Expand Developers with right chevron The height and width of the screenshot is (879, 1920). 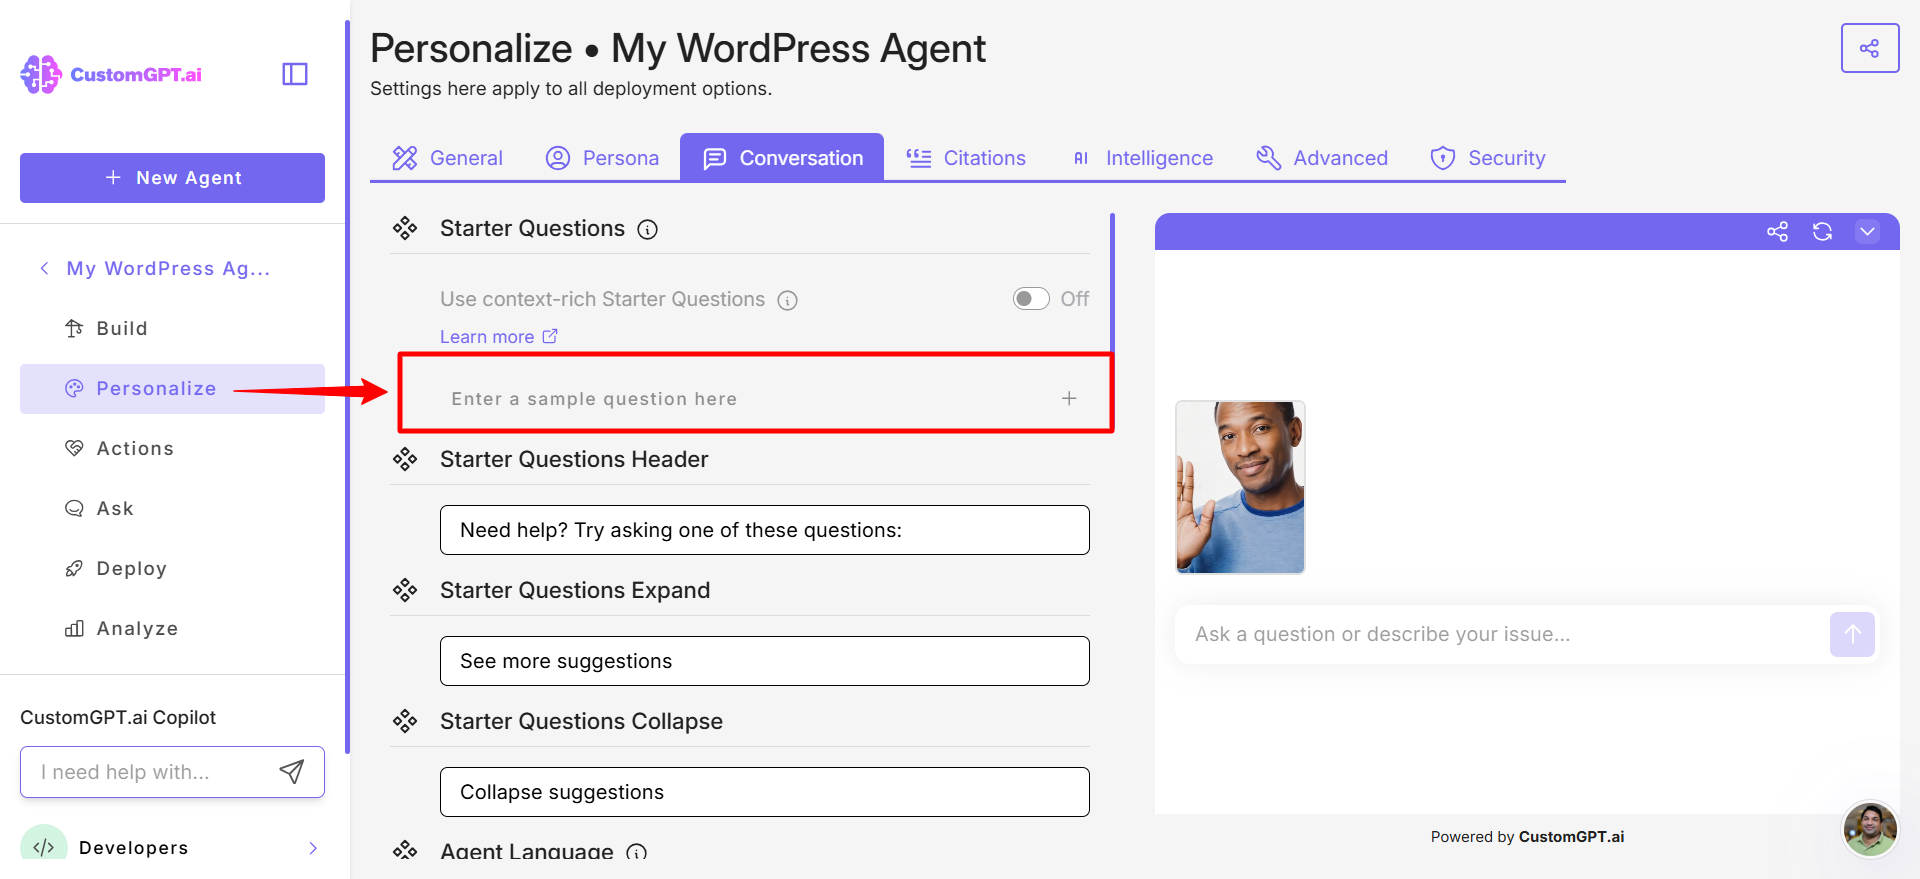pyautogui.click(x=313, y=848)
